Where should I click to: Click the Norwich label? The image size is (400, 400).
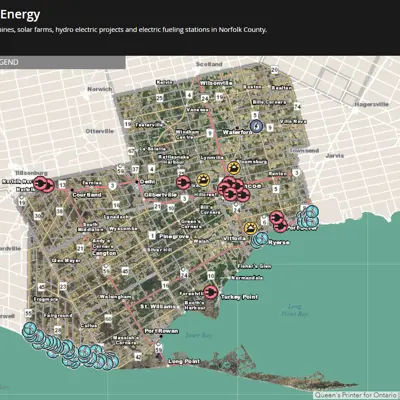100,89
